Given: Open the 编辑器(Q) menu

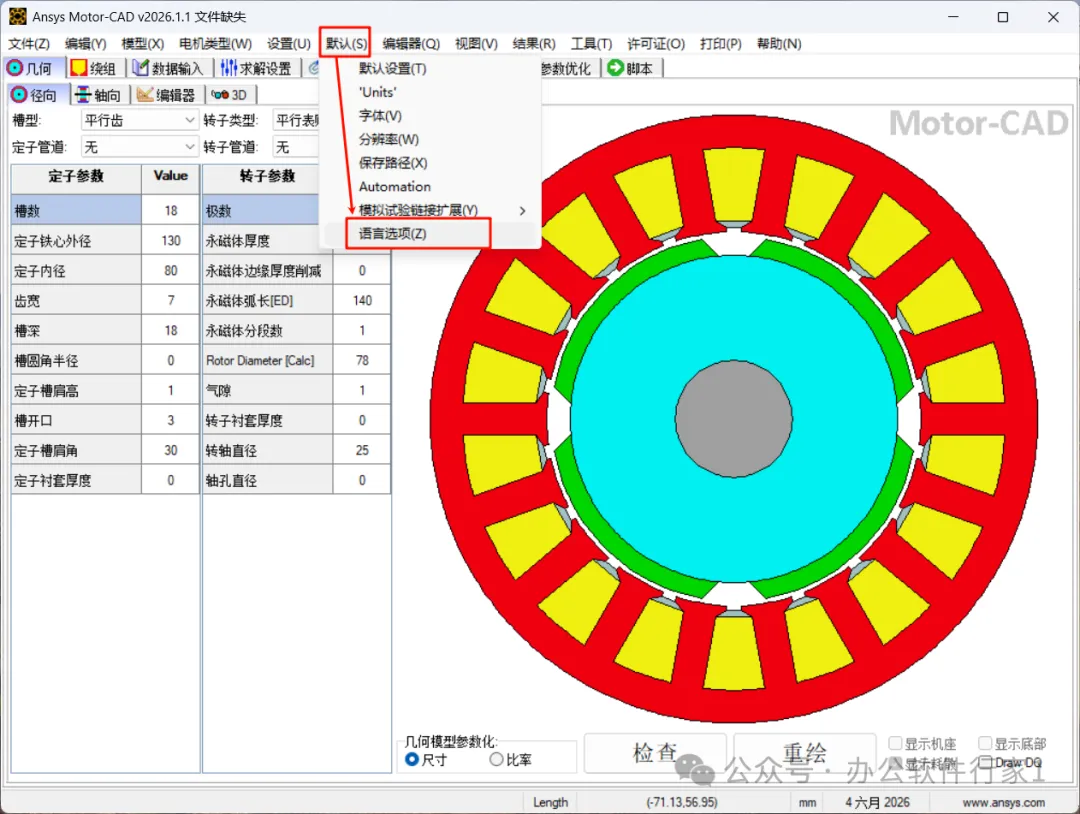Looking at the screenshot, I should point(411,43).
